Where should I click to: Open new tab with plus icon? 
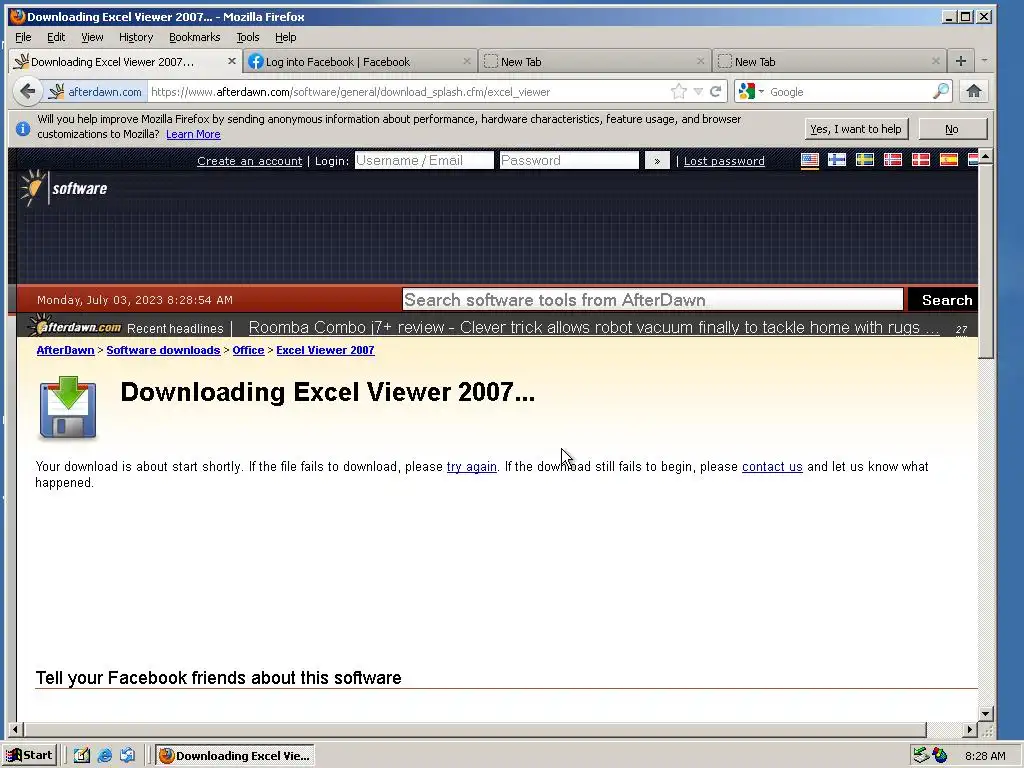pos(961,61)
